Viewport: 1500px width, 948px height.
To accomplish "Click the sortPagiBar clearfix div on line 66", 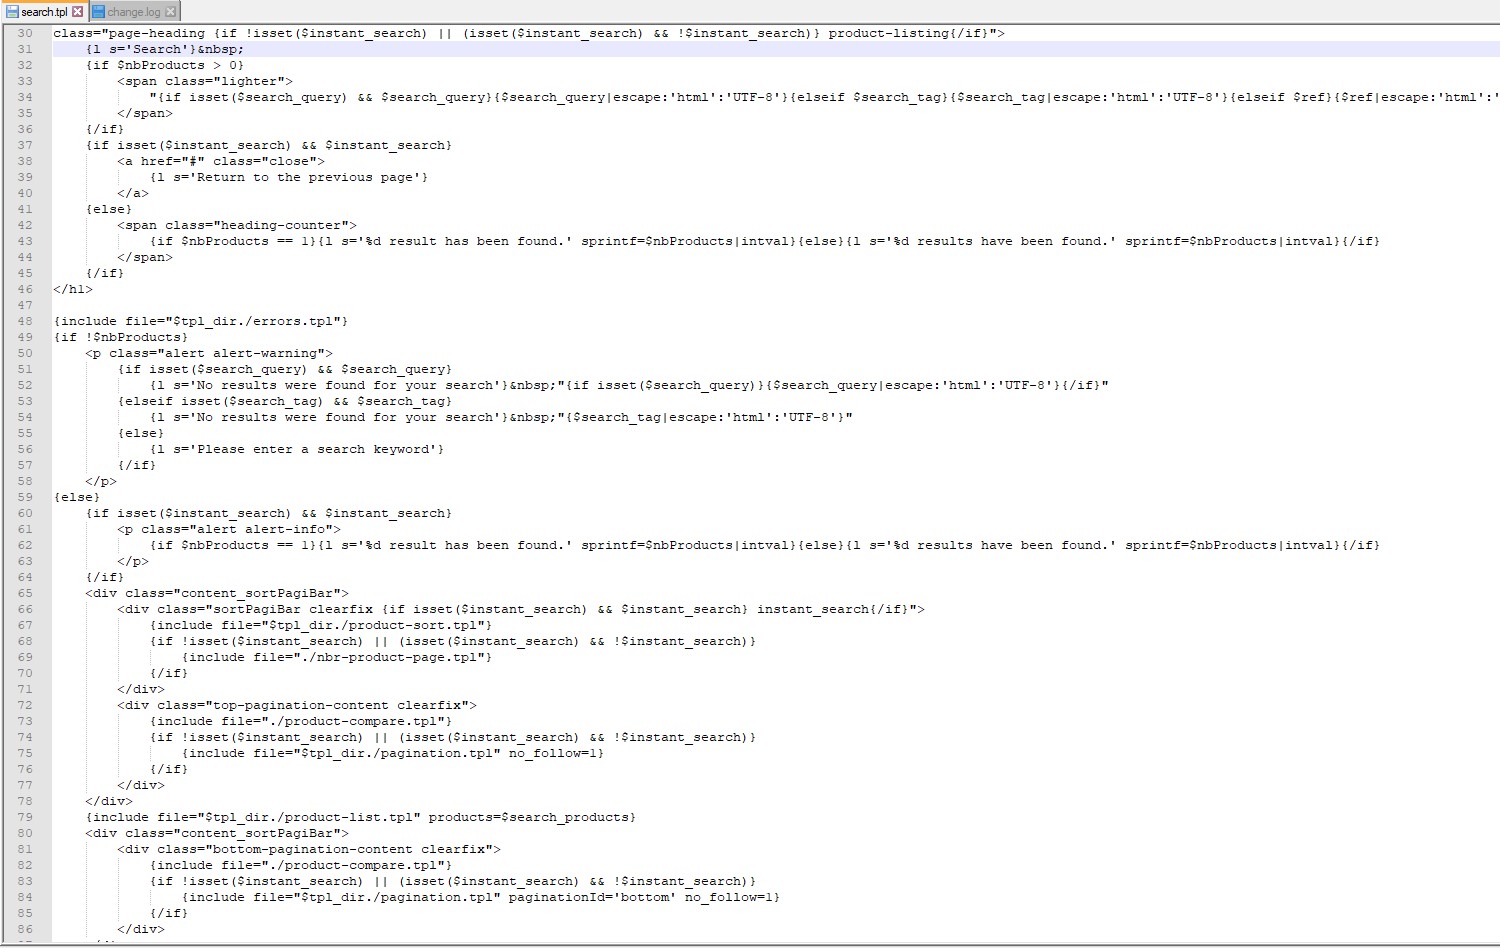I will (521, 609).
